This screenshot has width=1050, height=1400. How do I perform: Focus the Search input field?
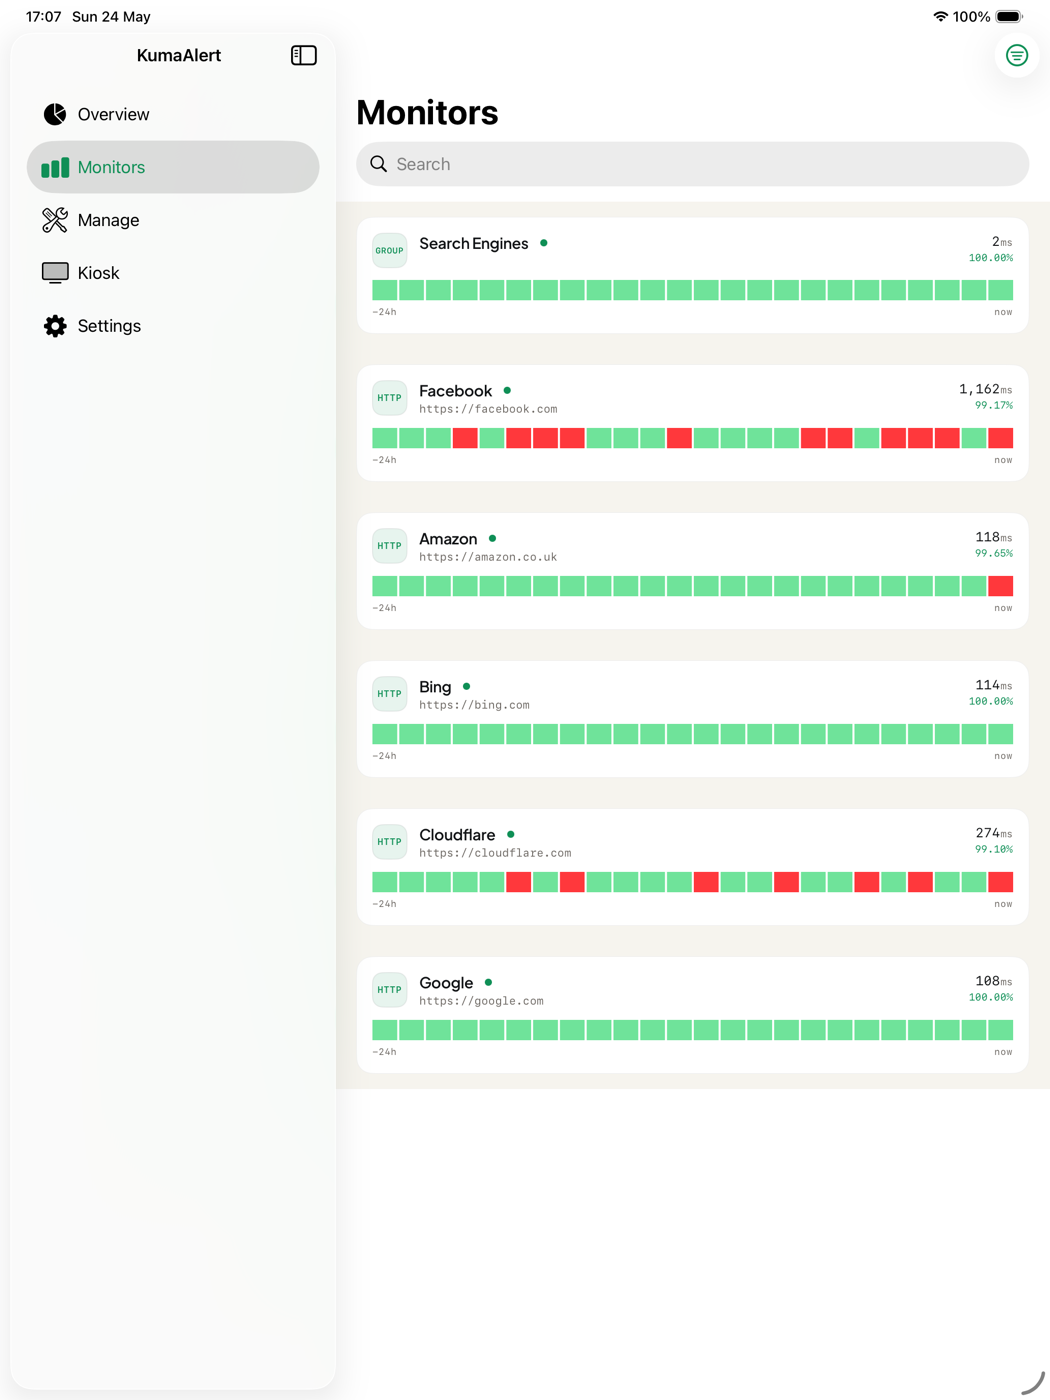tap(692, 164)
